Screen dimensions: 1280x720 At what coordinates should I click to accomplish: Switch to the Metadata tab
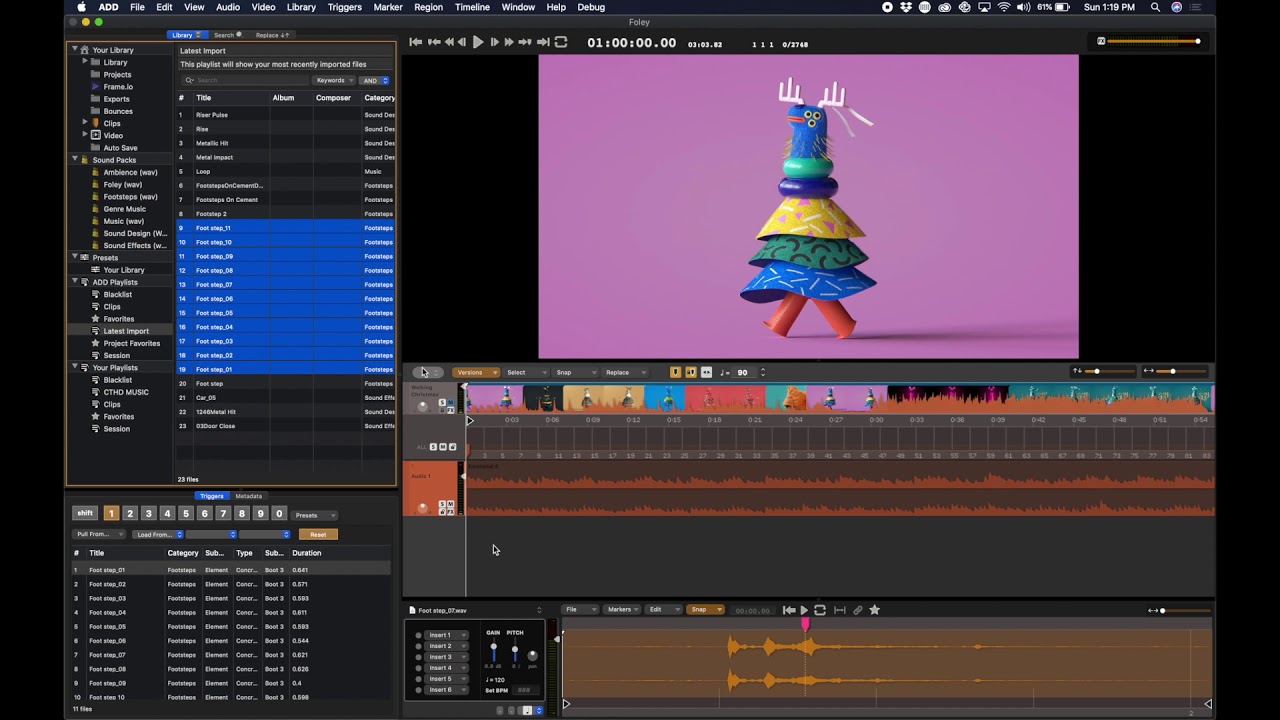coord(249,496)
